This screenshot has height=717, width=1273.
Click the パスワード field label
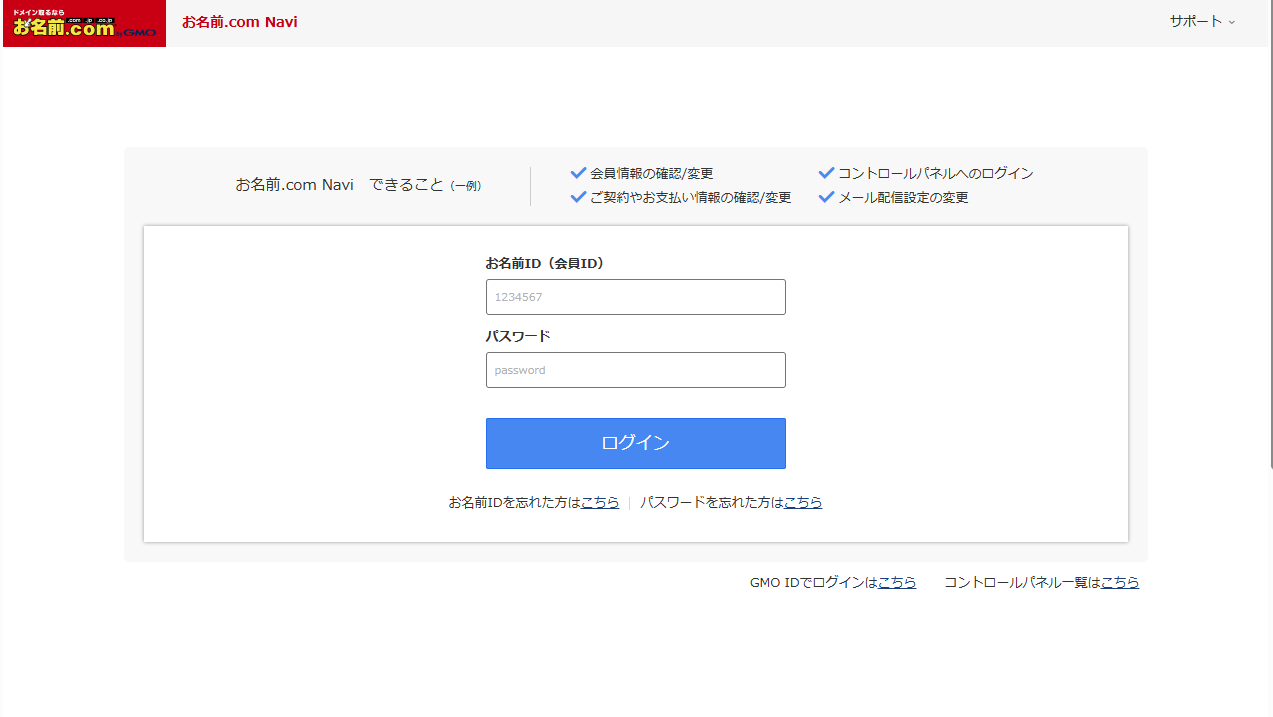[518, 337]
